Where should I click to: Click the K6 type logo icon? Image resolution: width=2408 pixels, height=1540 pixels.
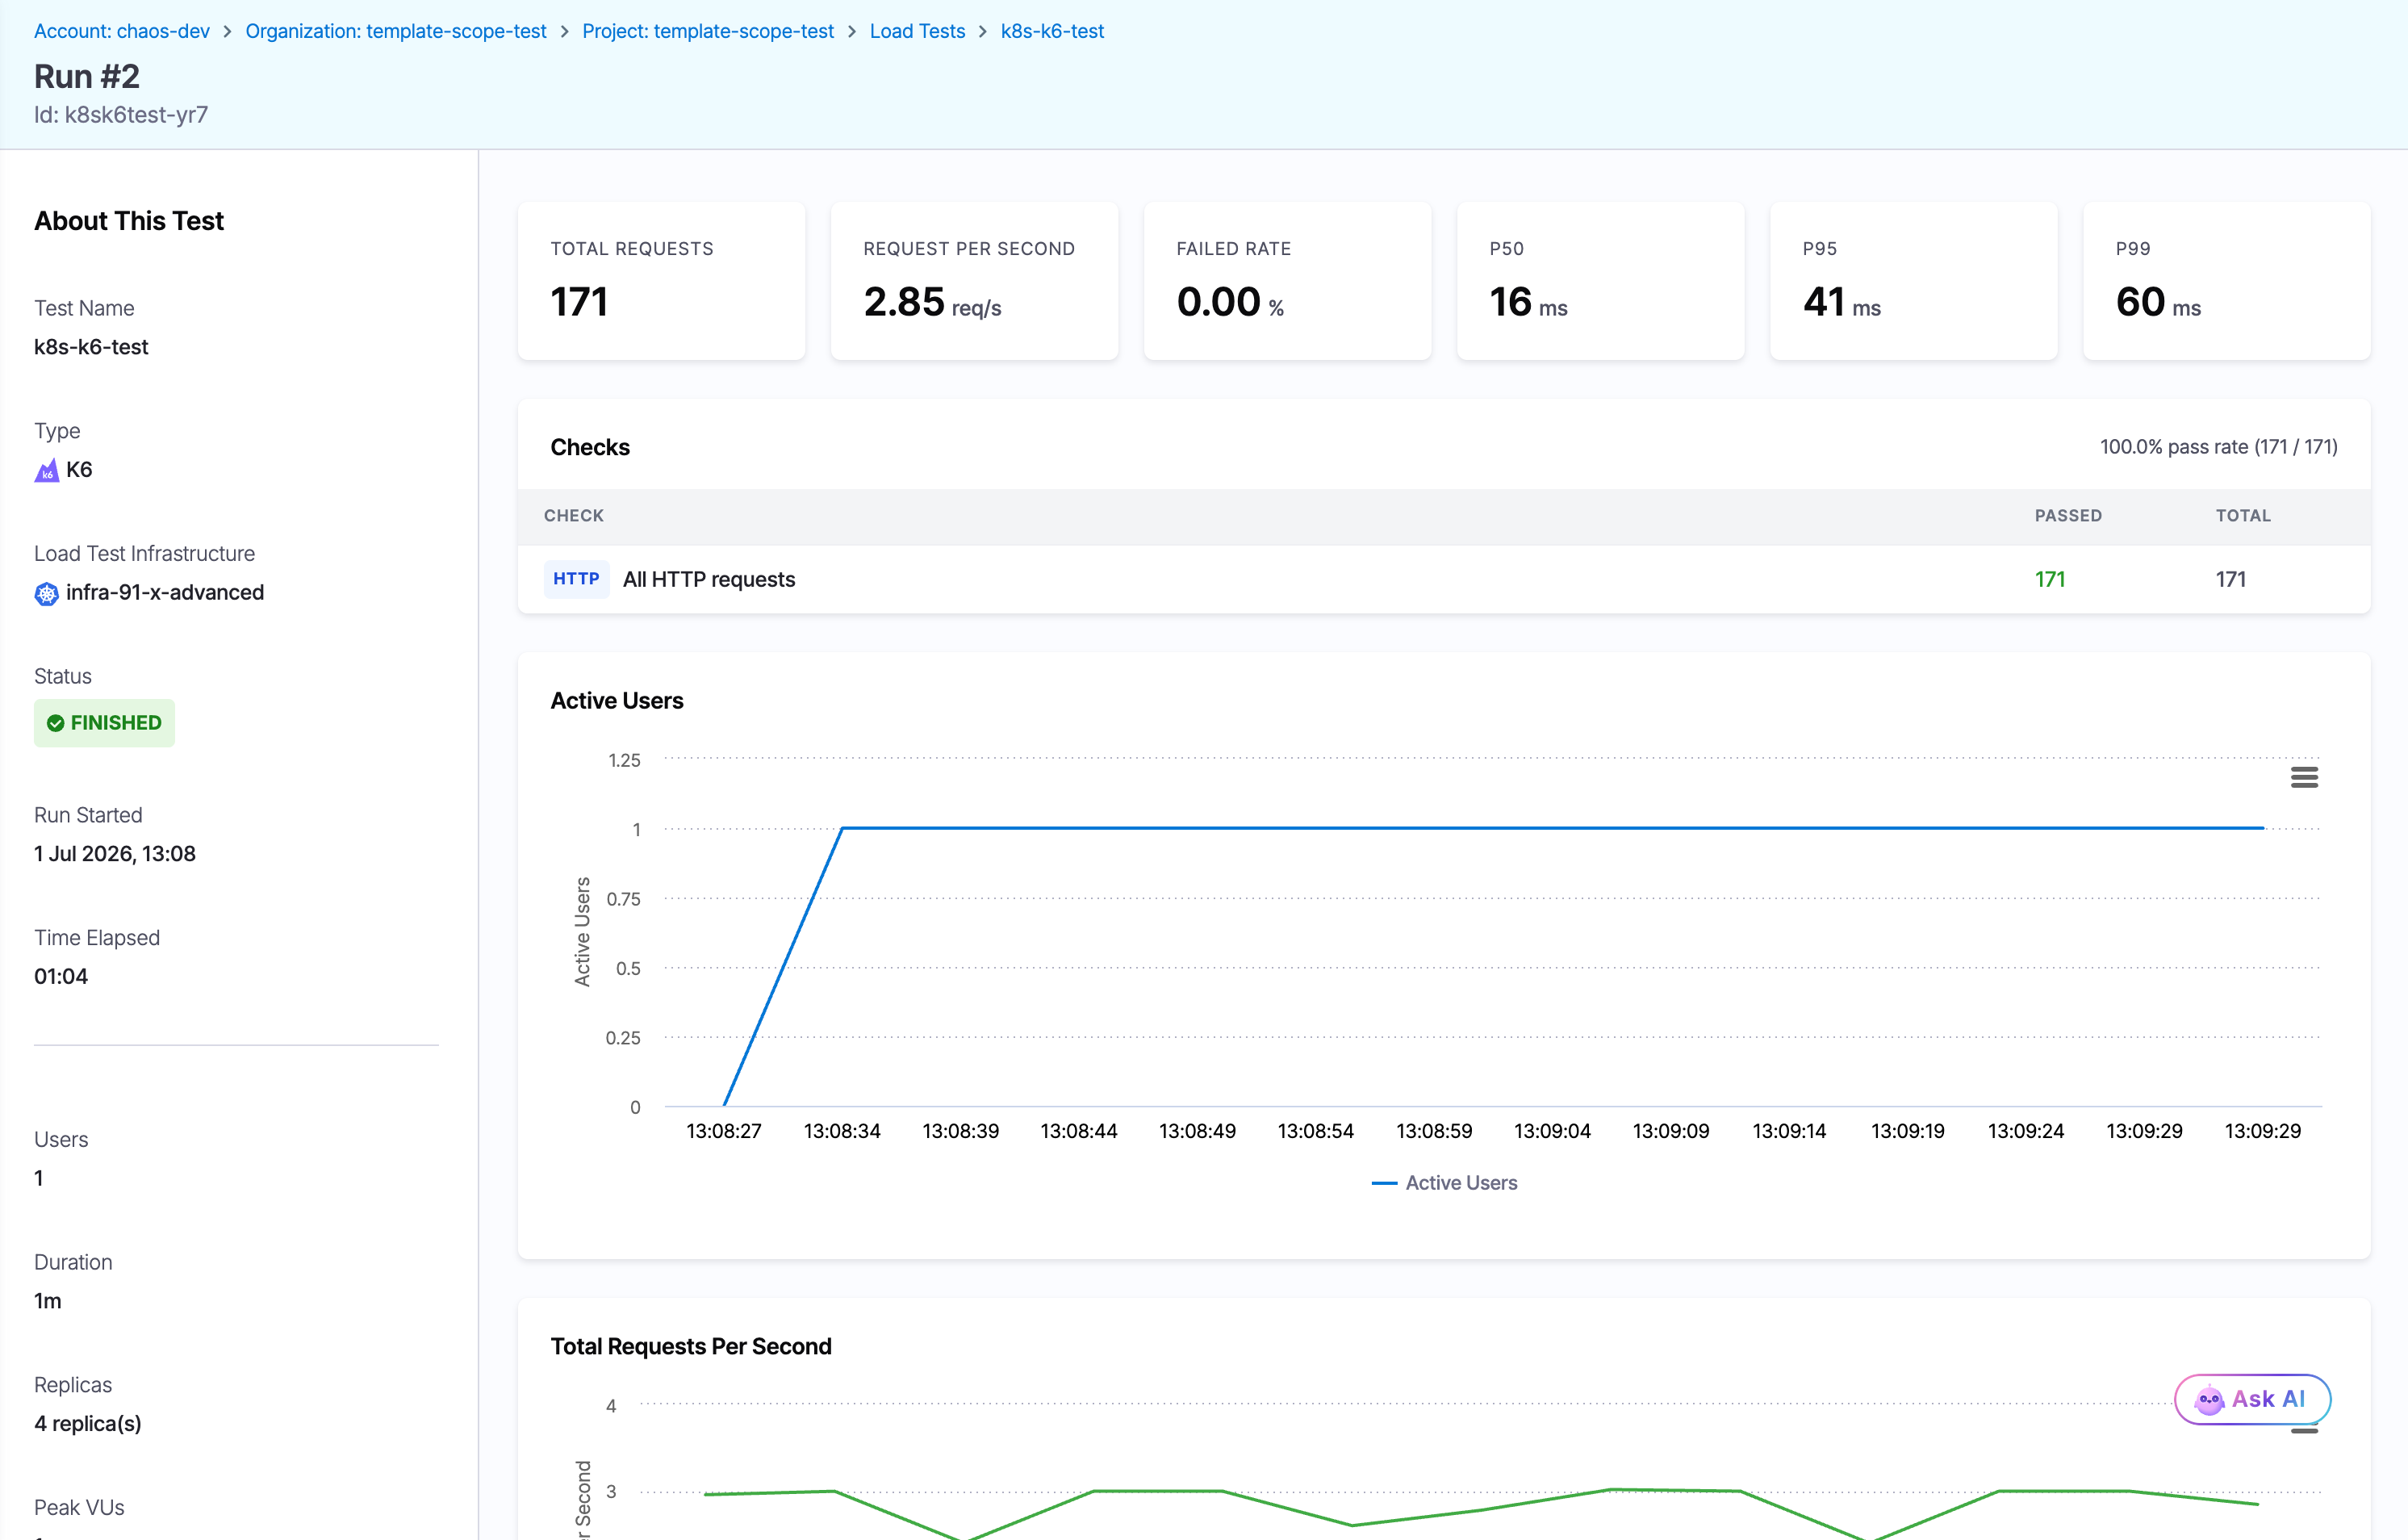tap(47, 470)
